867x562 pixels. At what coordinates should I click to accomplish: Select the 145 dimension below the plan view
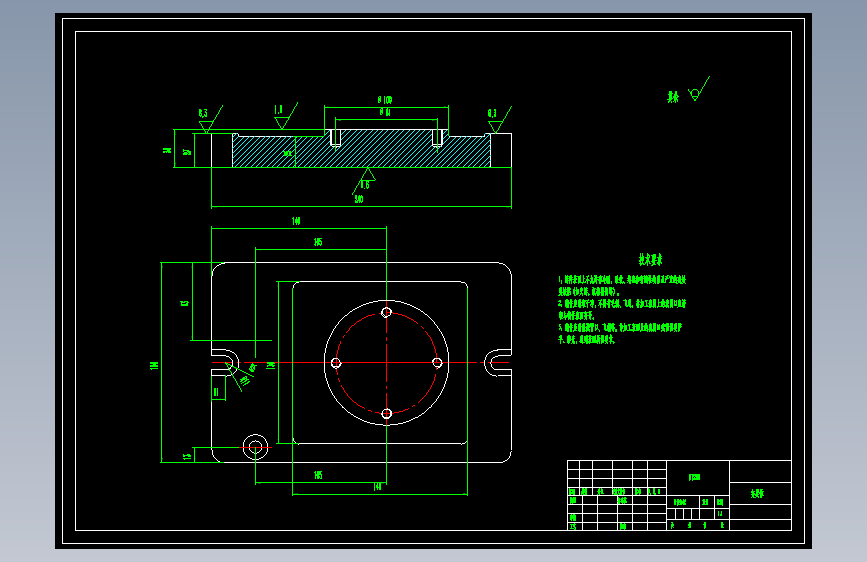tap(318, 475)
